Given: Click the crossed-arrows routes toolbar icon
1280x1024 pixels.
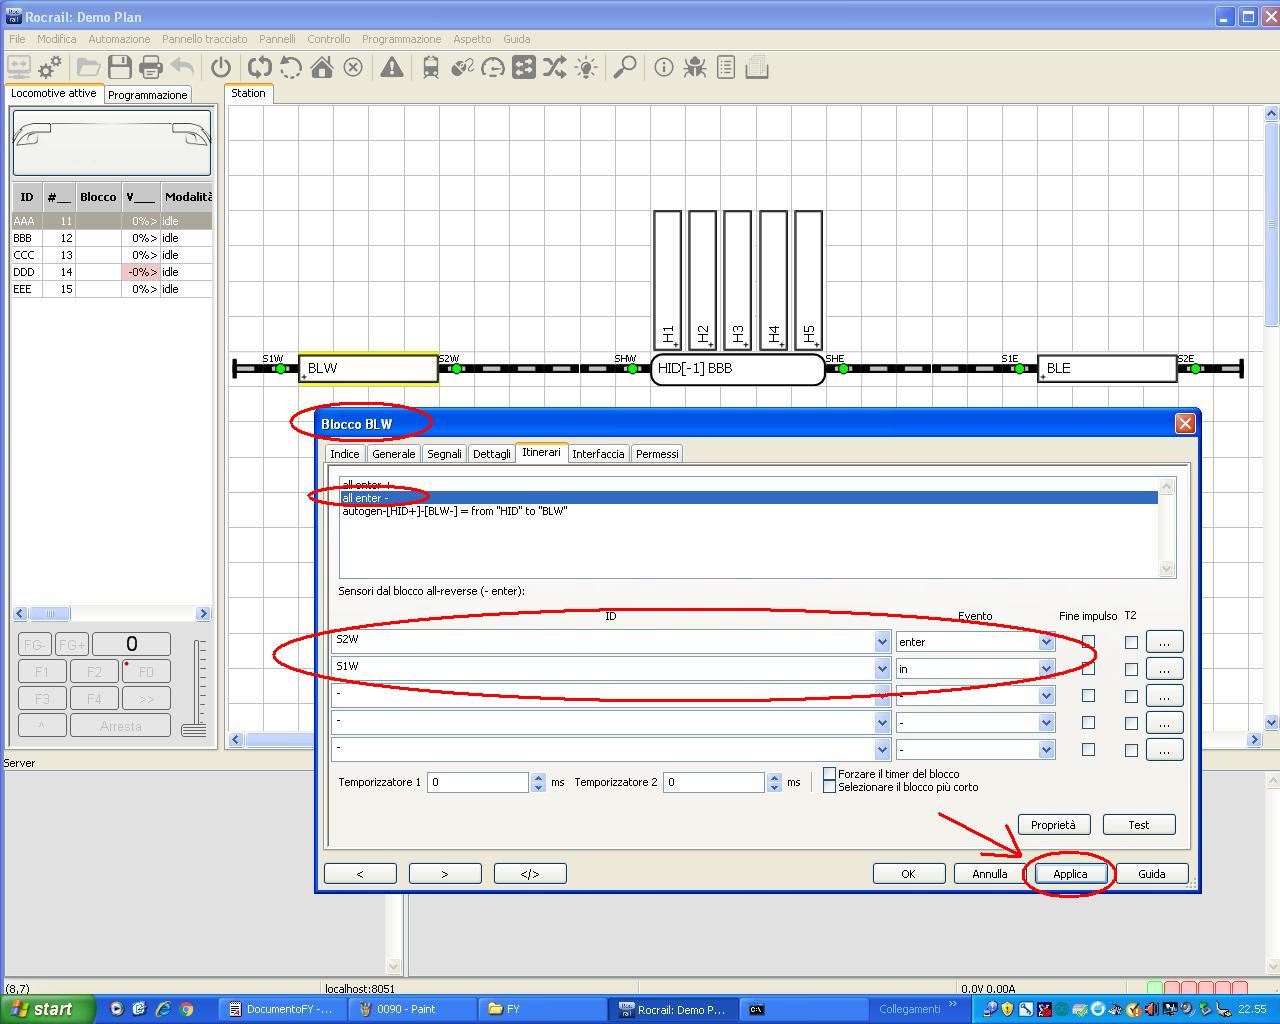Looking at the screenshot, I should point(555,67).
